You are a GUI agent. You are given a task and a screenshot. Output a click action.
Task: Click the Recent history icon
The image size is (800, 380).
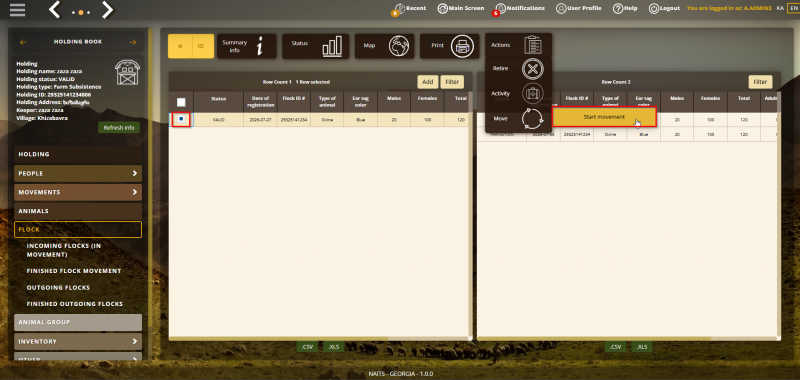click(x=399, y=9)
